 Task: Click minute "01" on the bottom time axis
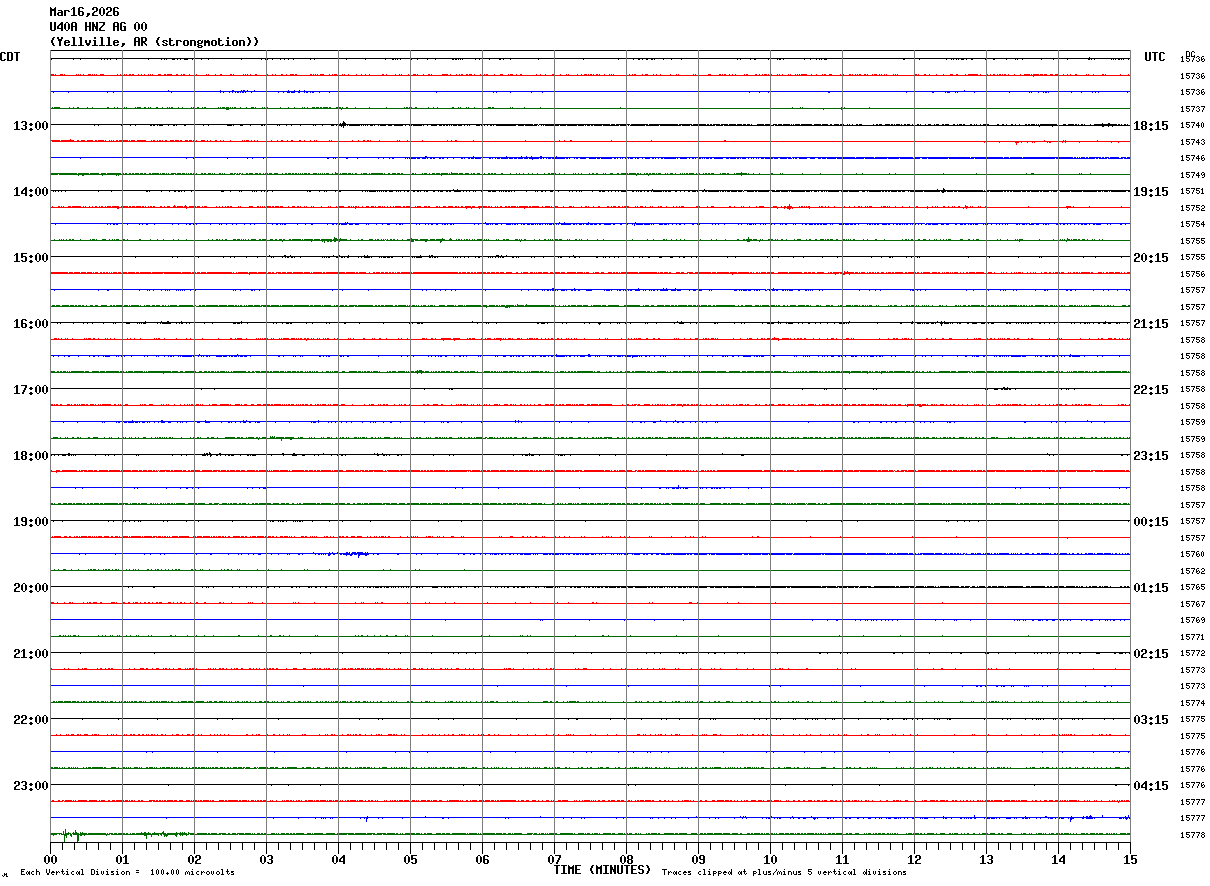click(x=122, y=860)
